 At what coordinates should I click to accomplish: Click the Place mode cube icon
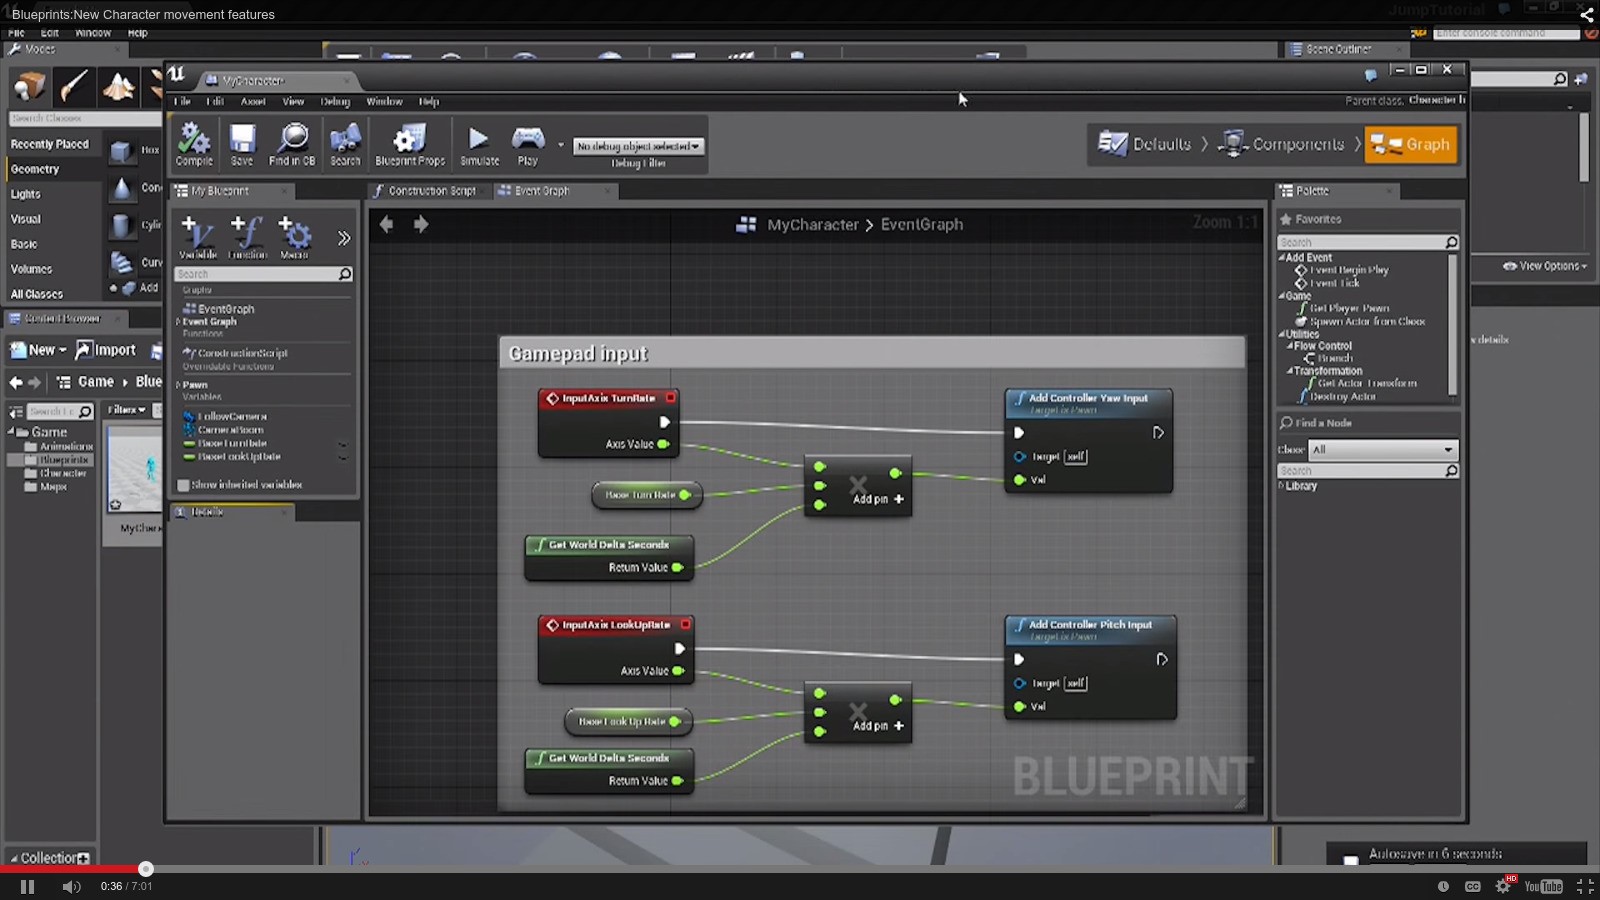(x=29, y=86)
